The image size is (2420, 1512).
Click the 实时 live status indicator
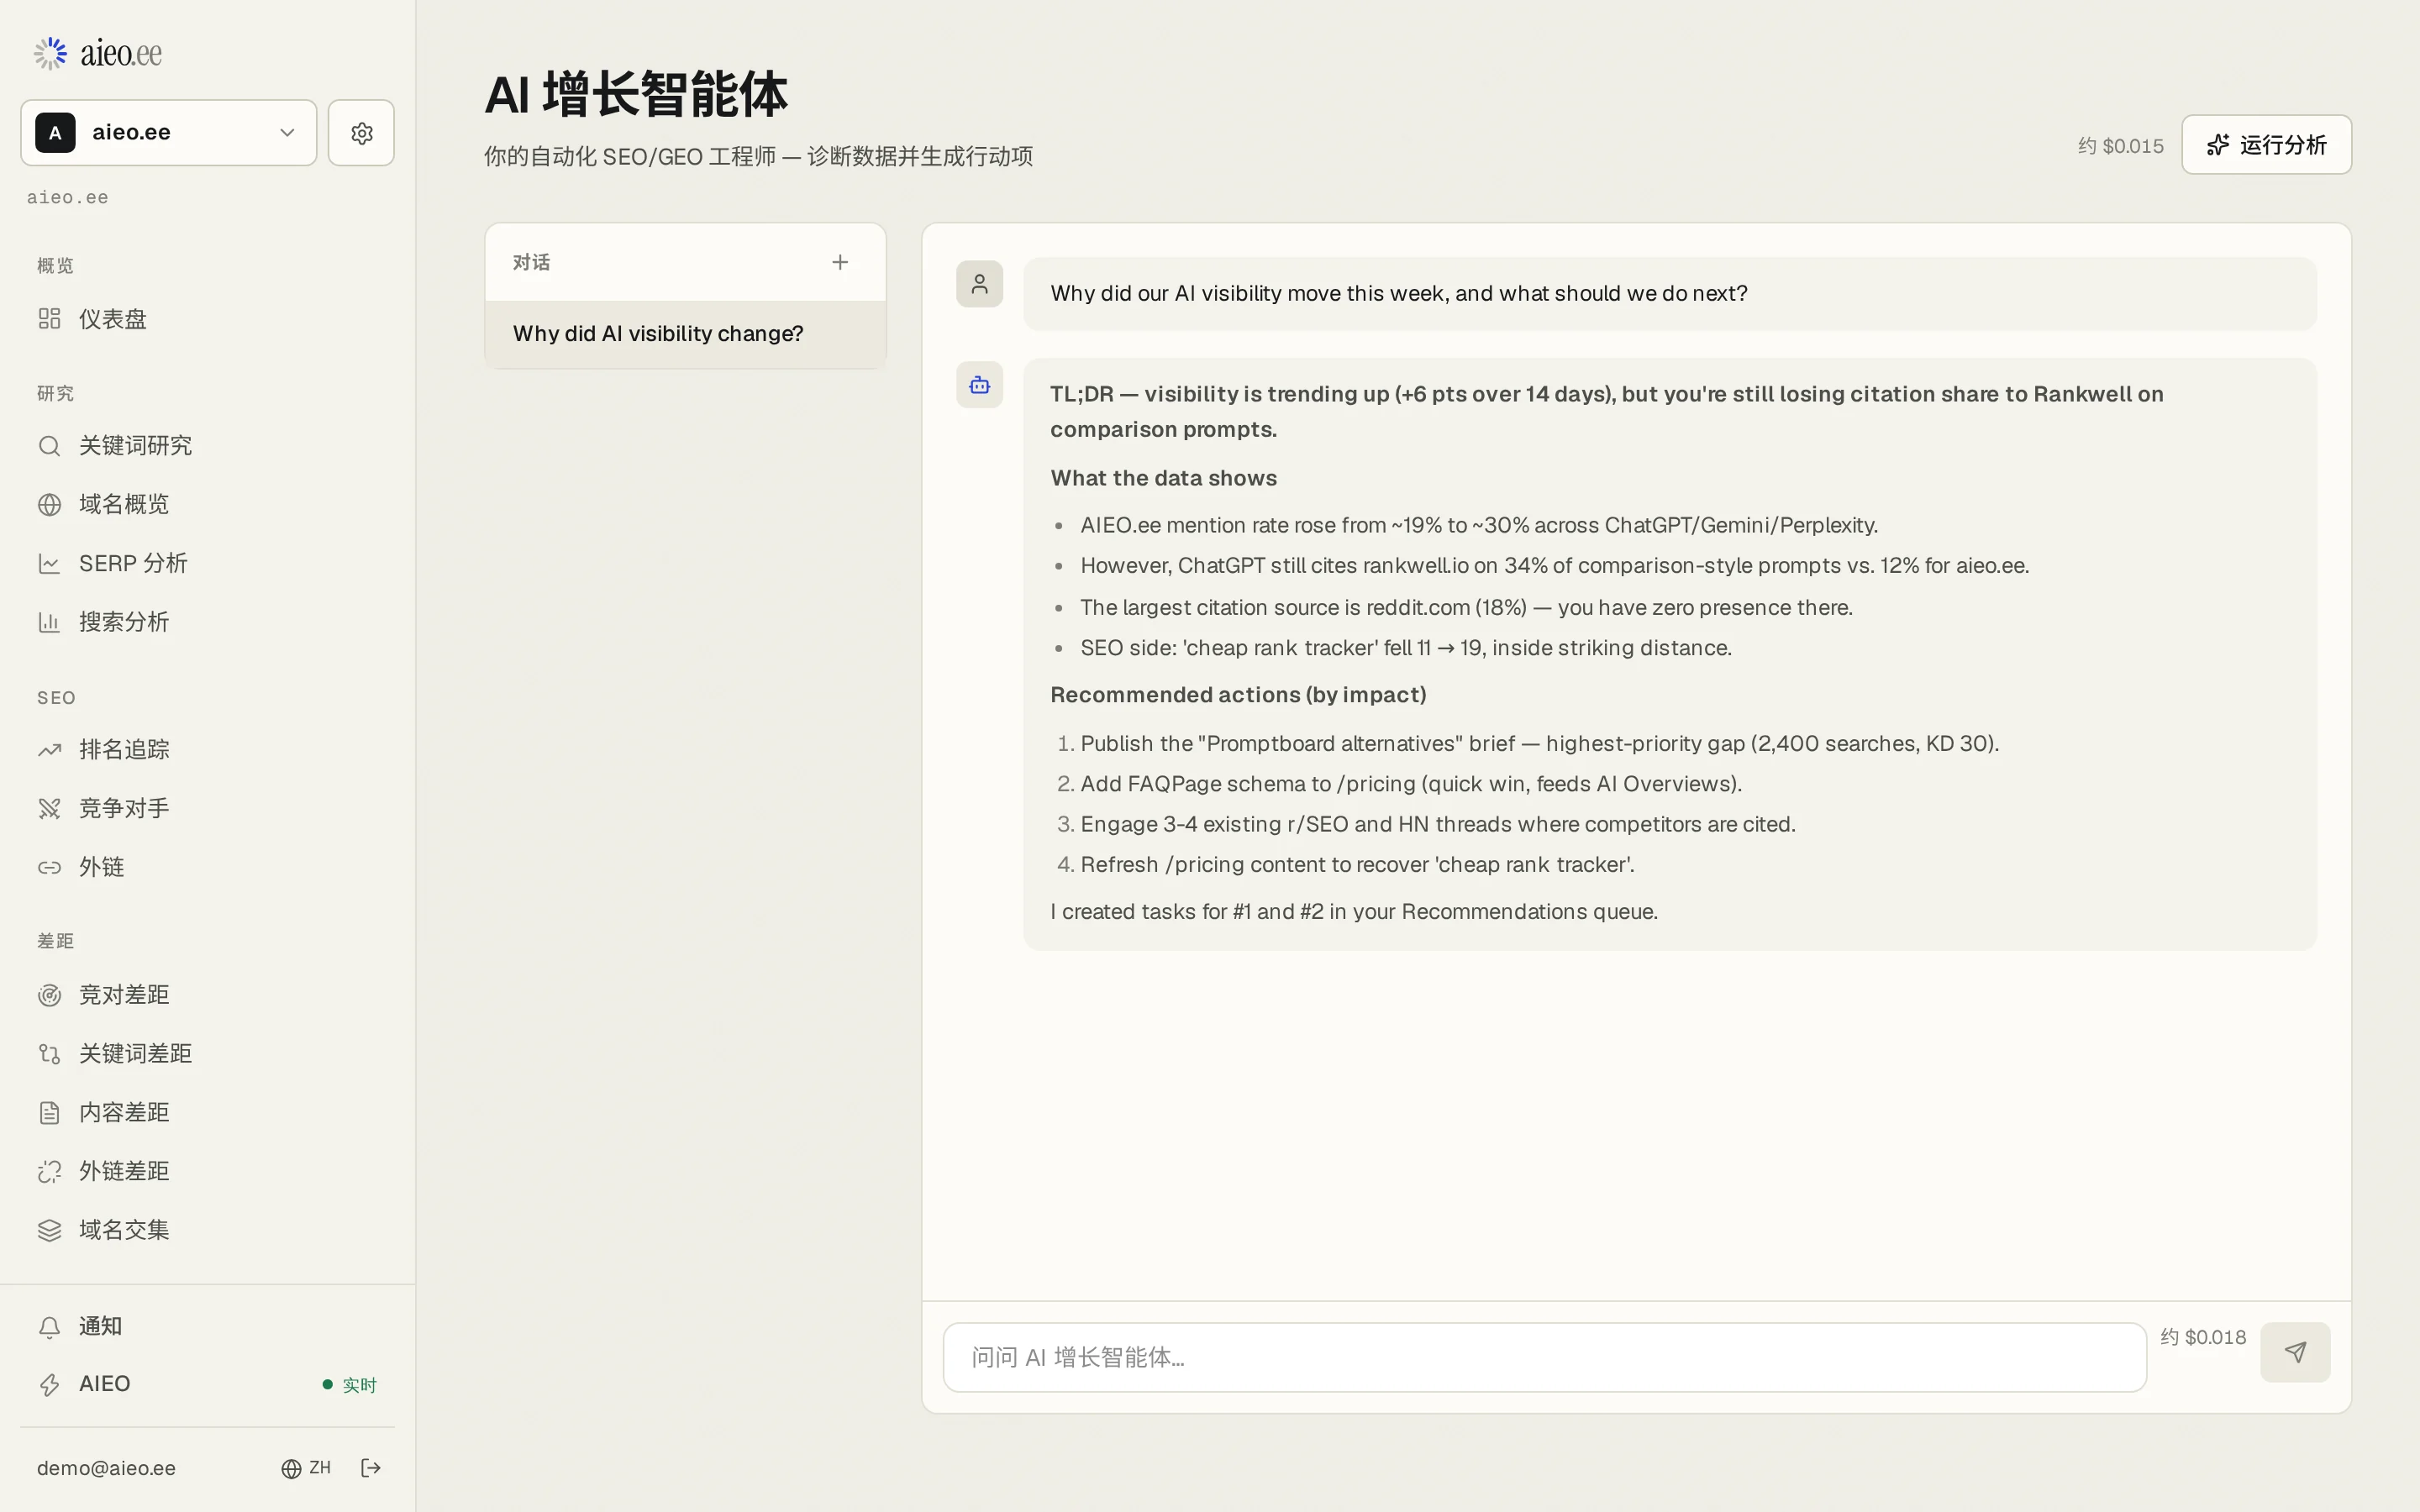(349, 1385)
